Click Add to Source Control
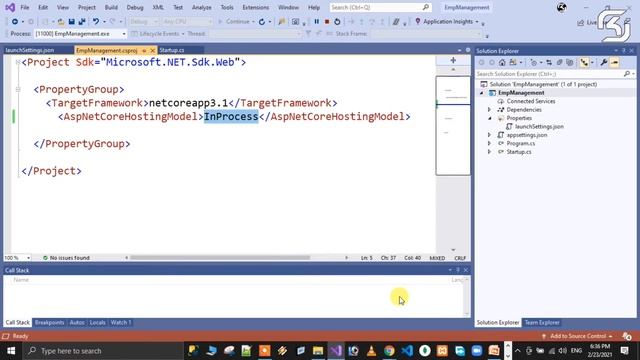This screenshot has width=640, height=360. click(578, 336)
